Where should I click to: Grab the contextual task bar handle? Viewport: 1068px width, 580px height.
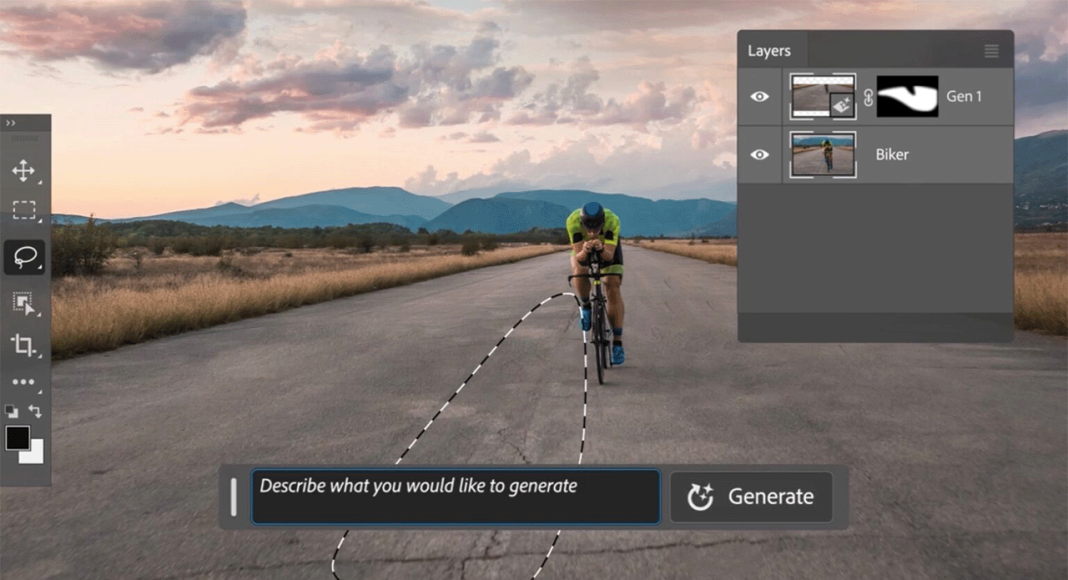click(x=234, y=496)
